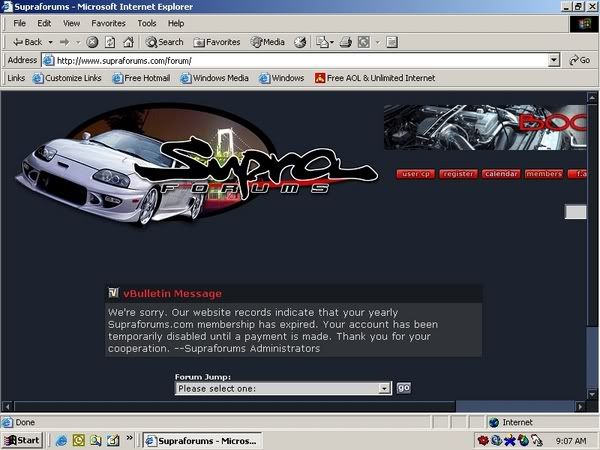Launch Internet Explorer from Quick Launch
Screen dimensions: 600x450
click(x=62, y=441)
